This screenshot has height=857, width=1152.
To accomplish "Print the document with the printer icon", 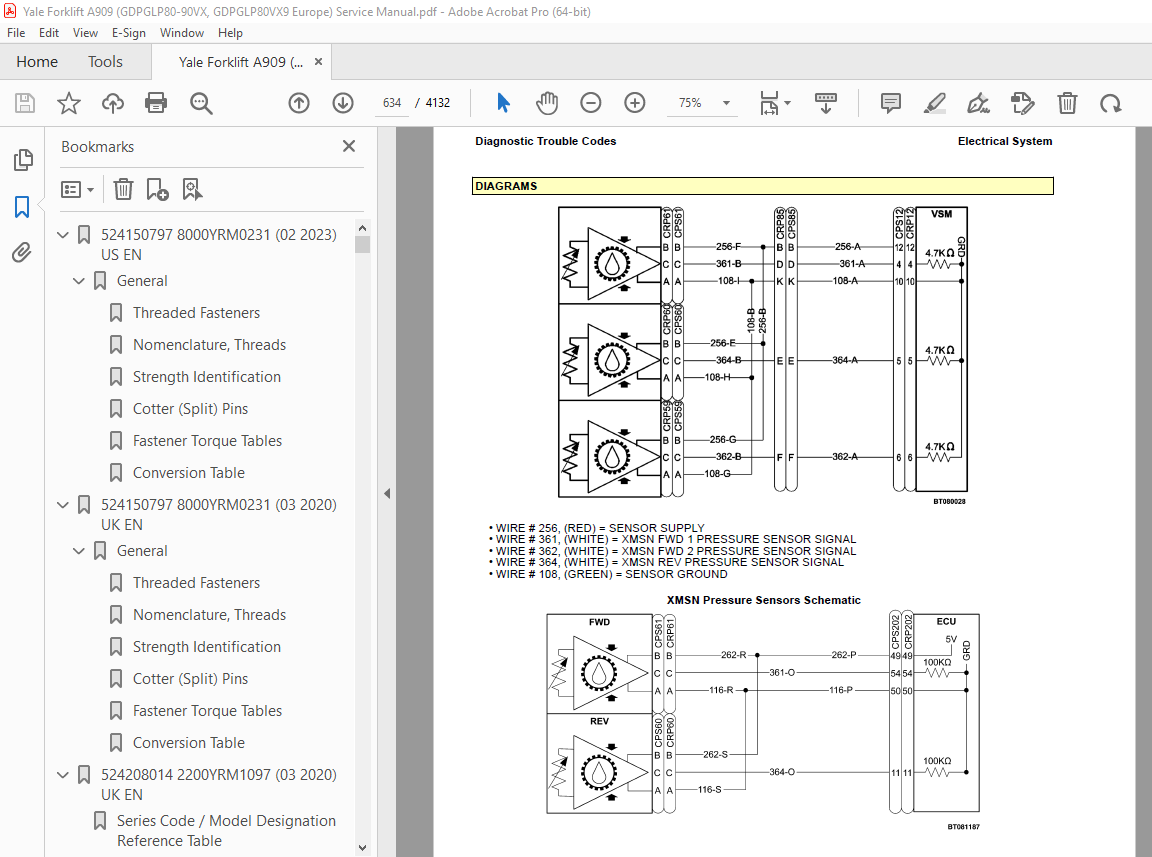I will tap(156, 103).
